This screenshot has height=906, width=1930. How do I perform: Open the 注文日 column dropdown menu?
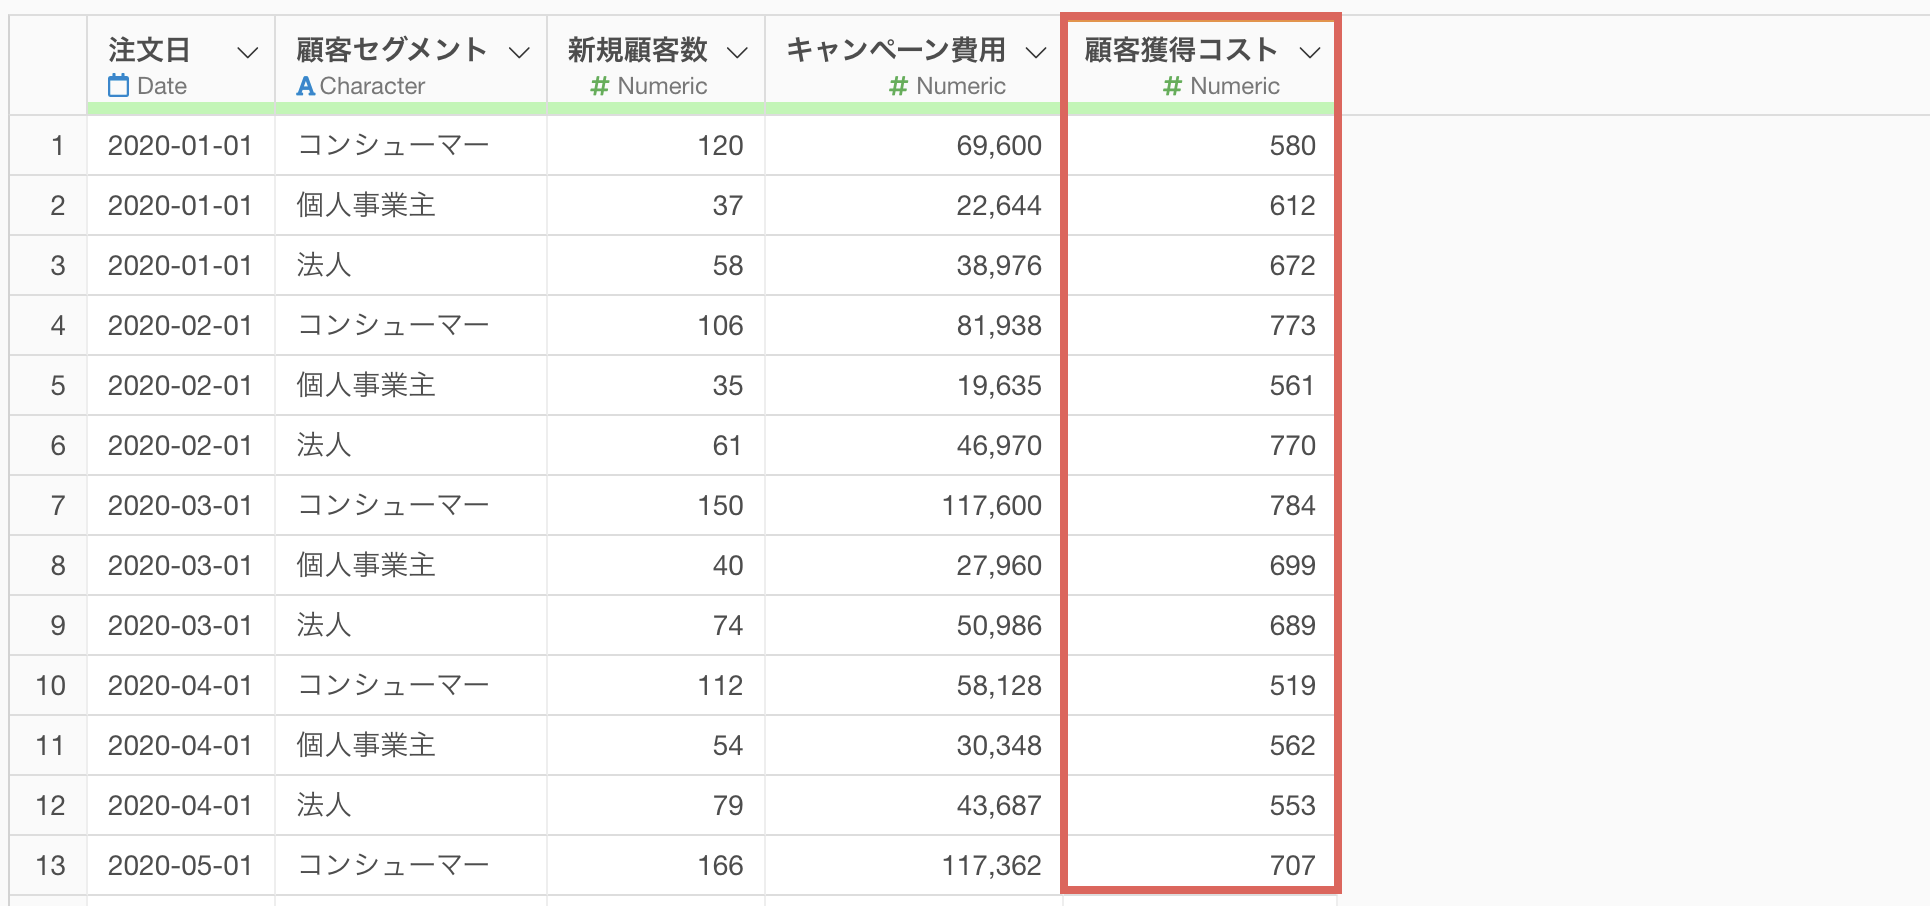247,53
